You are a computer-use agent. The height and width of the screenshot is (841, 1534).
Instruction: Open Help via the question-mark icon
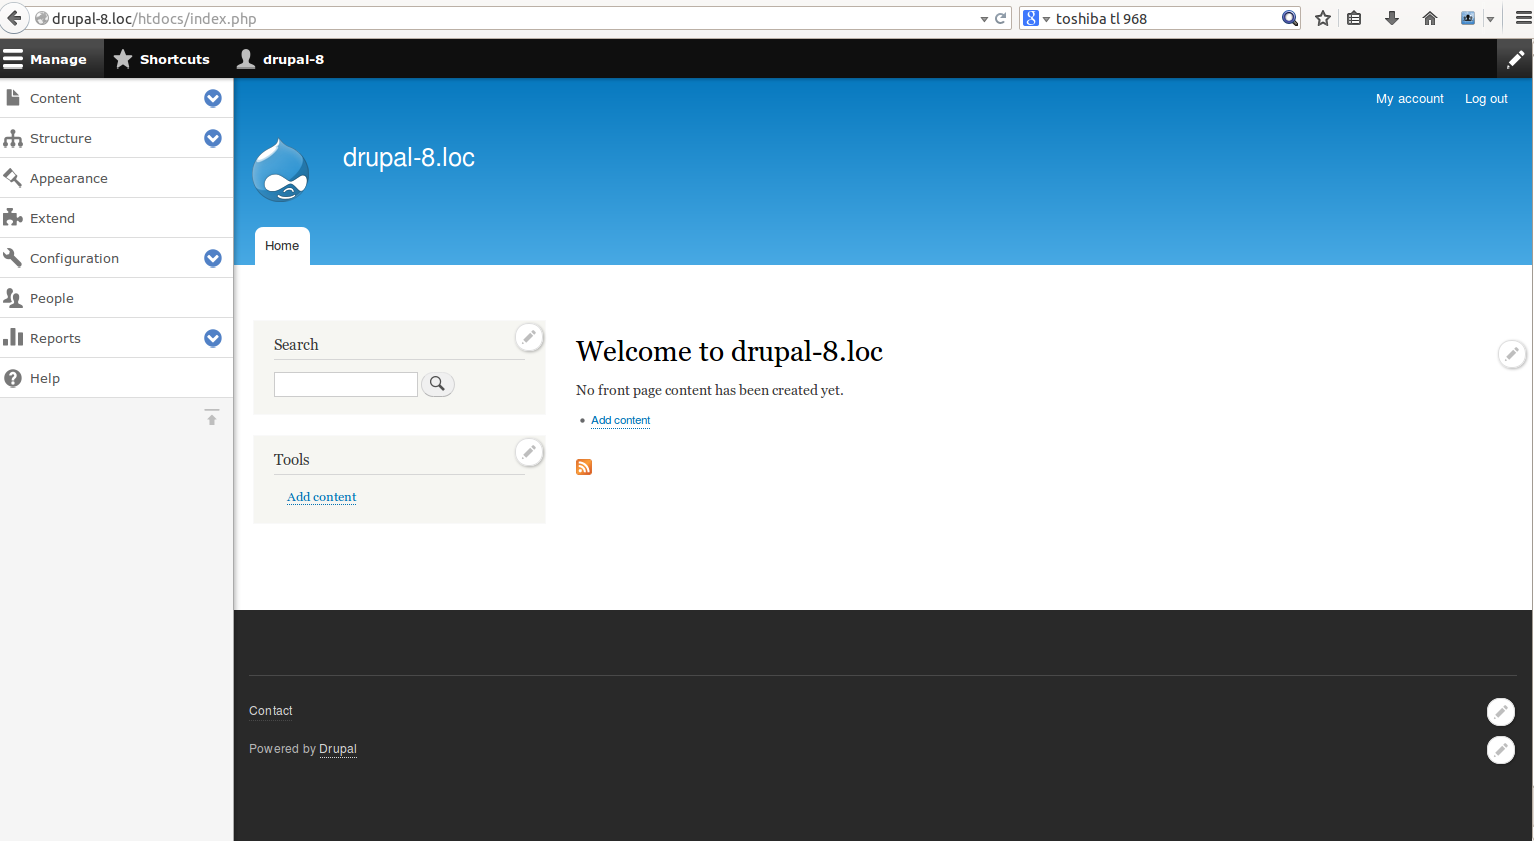pyautogui.click(x=14, y=377)
